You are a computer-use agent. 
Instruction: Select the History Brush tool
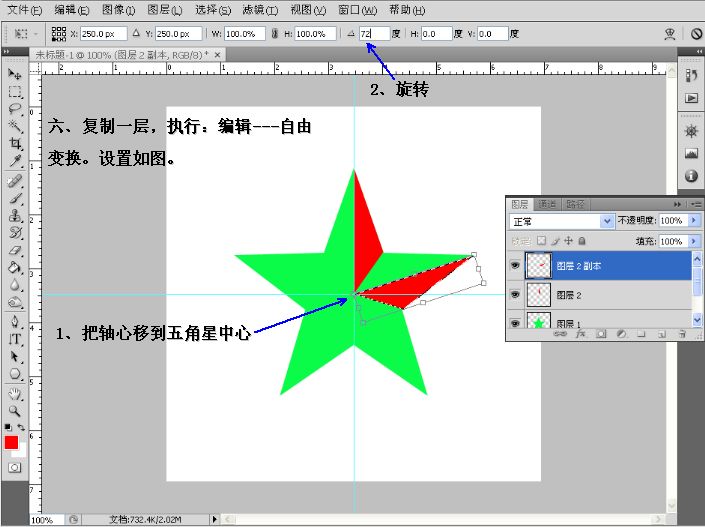15,232
